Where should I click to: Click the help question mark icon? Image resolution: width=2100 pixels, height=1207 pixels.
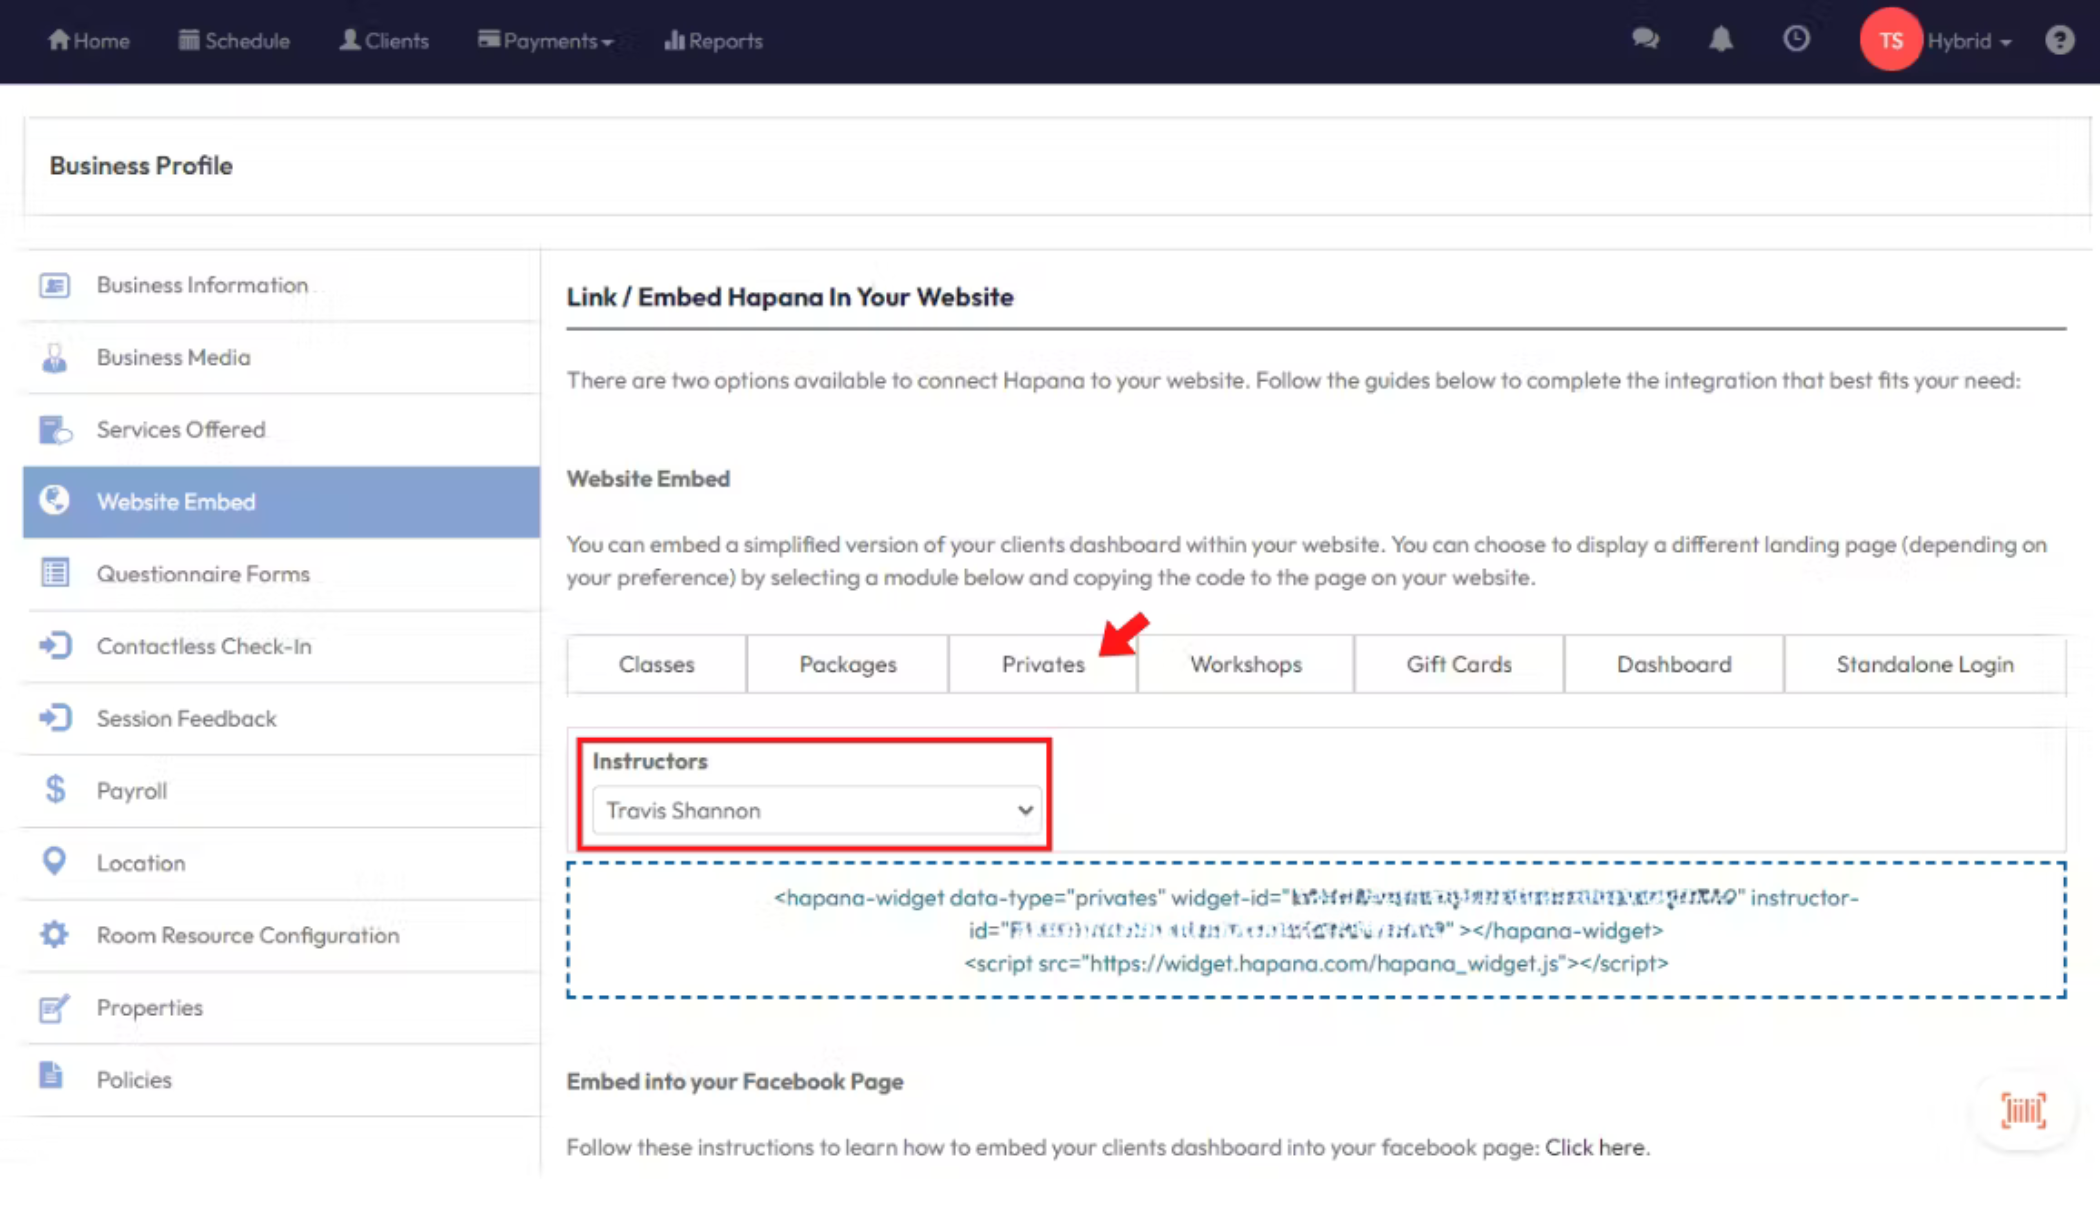pyautogui.click(x=2059, y=40)
